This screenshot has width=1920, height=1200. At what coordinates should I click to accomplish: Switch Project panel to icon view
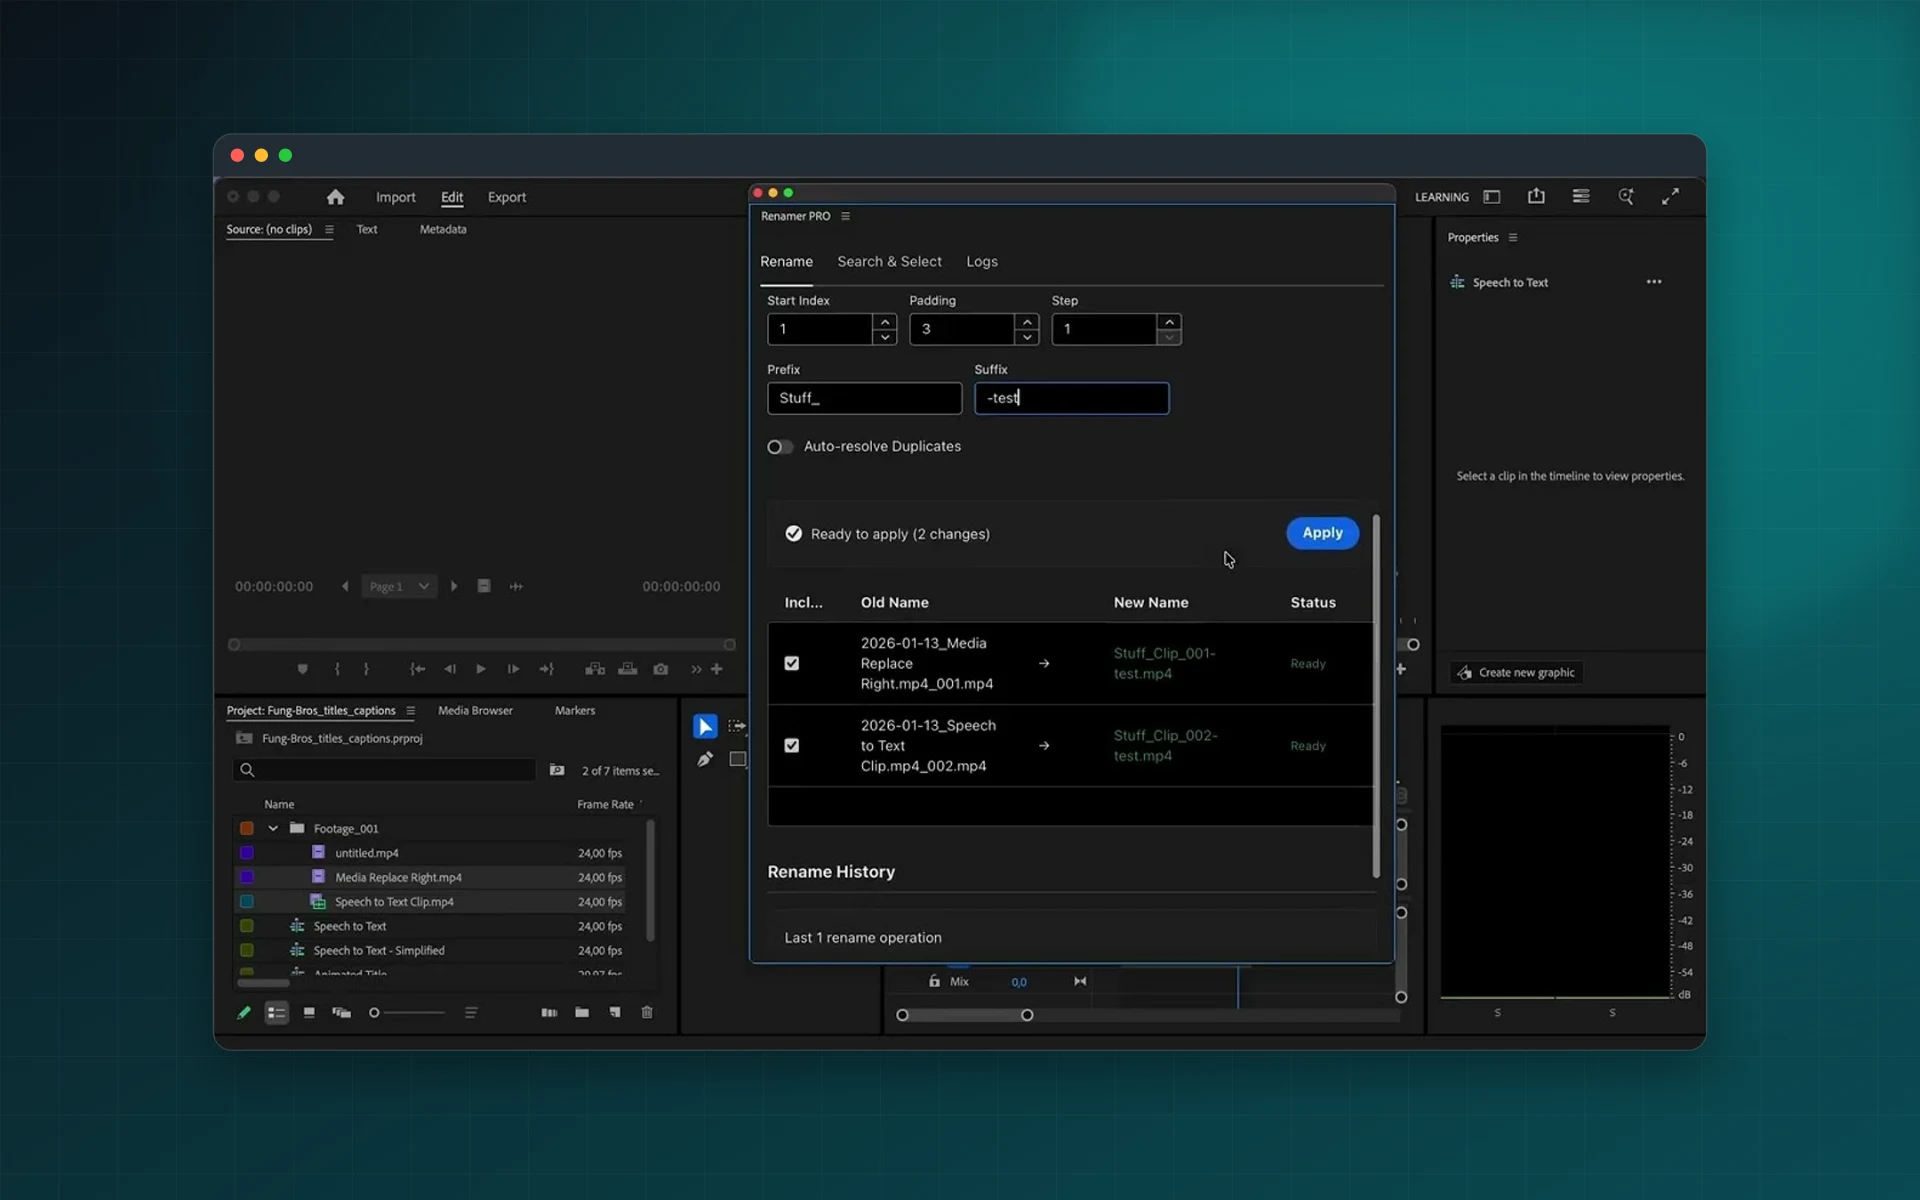point(309,1013)
